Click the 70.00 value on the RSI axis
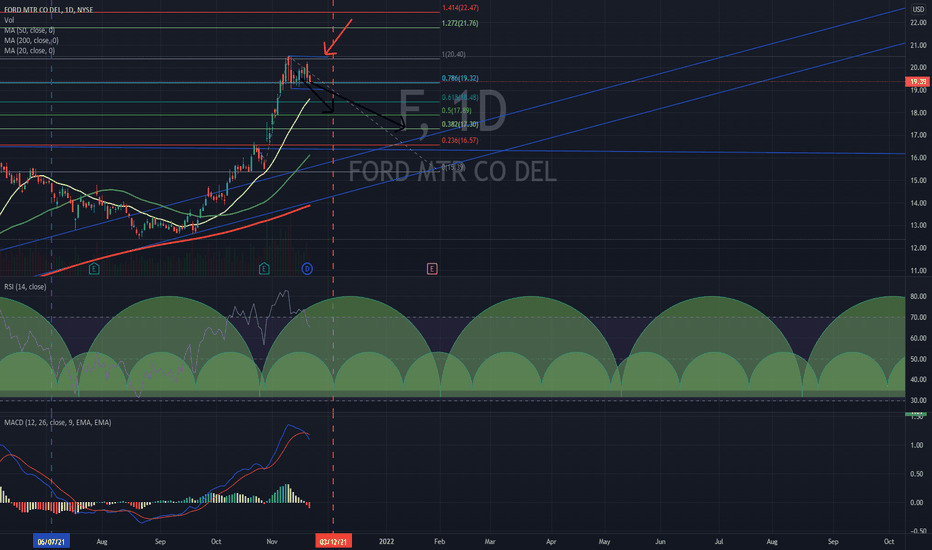The width and height of the screenshot is (932, 550). pos(918,318)
